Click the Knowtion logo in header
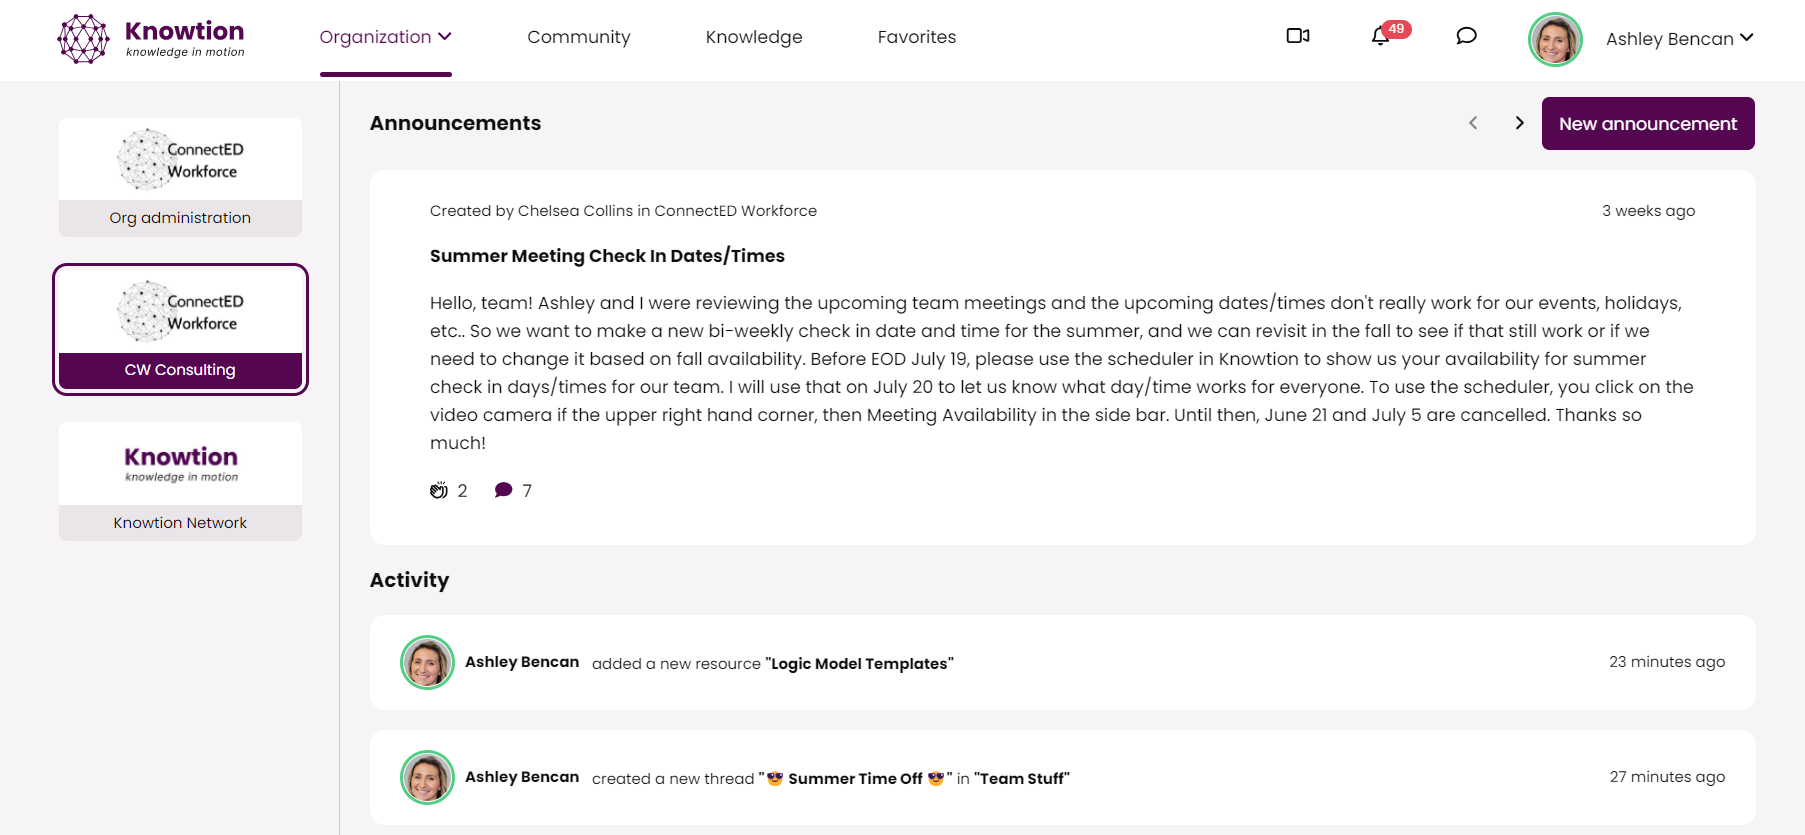The image size is (1805, 835). (152, 39)
